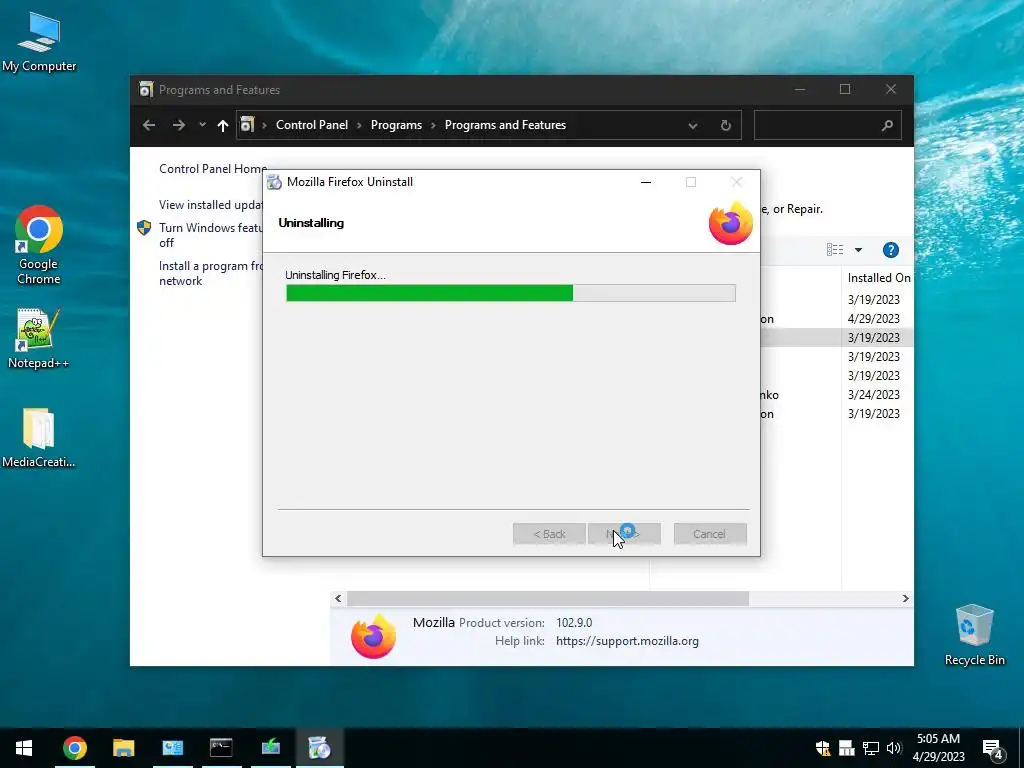Click the search magnifier icon
This screenshot has height=768, width=1024.
[x=887, y=125]
